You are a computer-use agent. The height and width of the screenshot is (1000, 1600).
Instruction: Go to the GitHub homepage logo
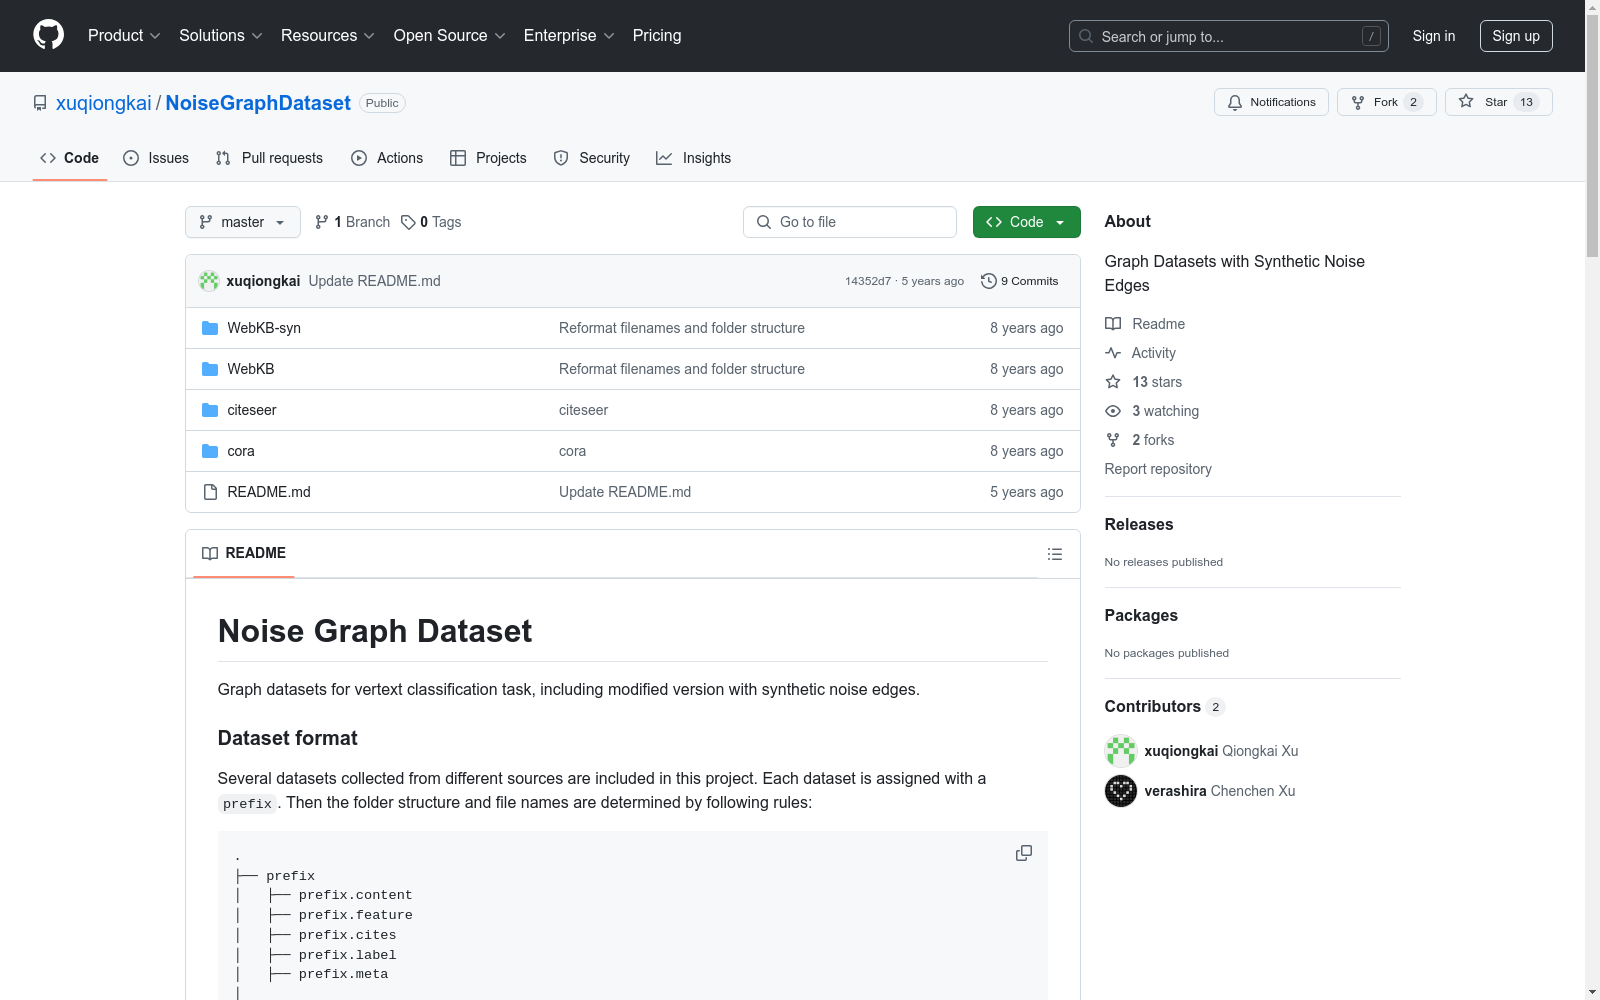(48, 35)
